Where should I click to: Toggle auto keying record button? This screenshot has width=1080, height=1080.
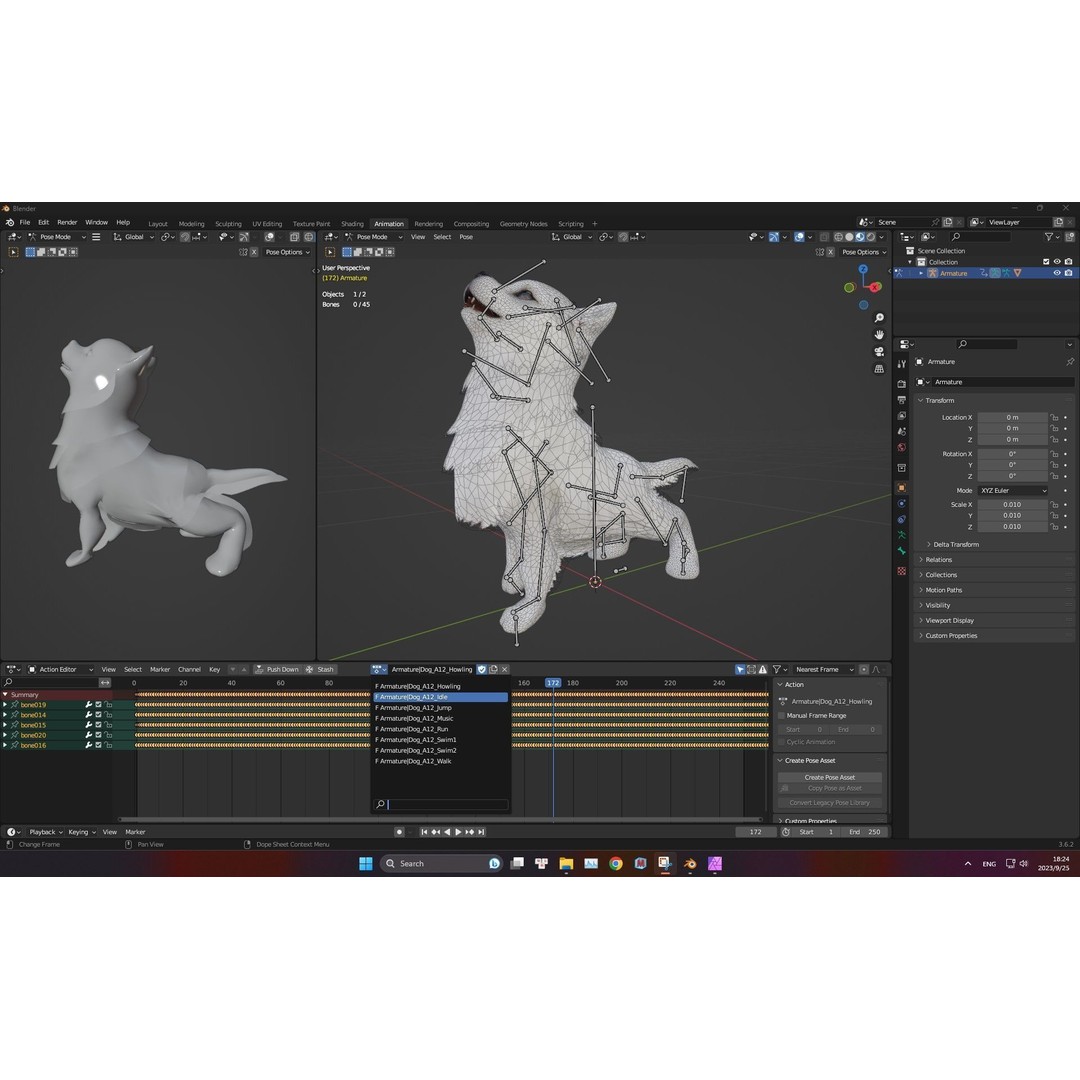[x=399, y=832]
